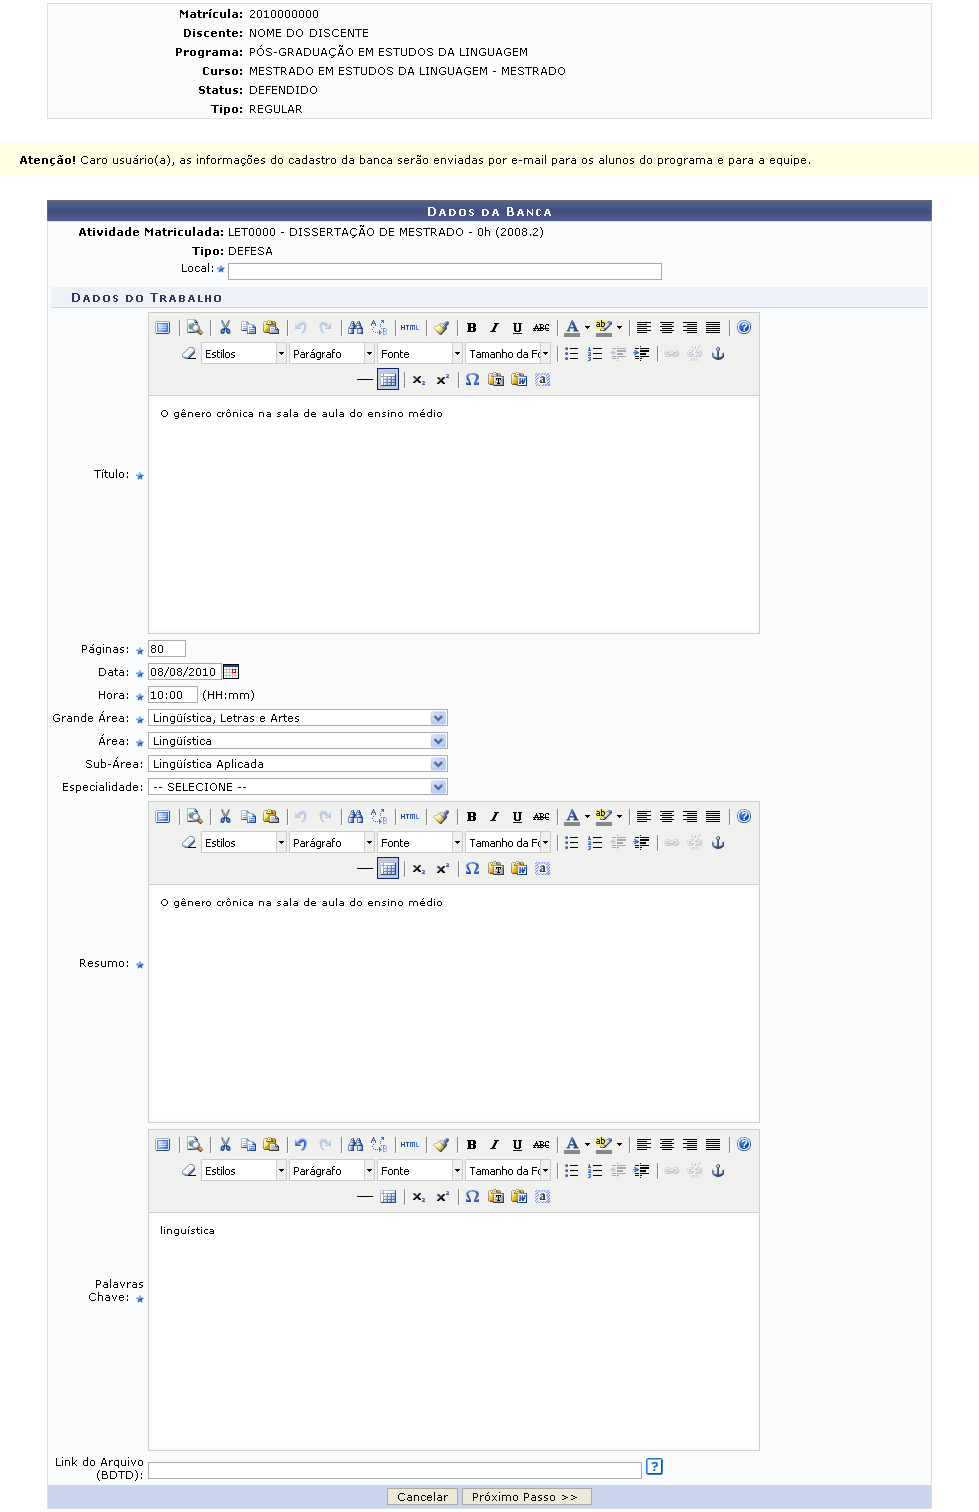This screenshot has height=1512, width=979.
Task: Paste as plain text in Palavras Chave editor
Action: coord(496,1197)
